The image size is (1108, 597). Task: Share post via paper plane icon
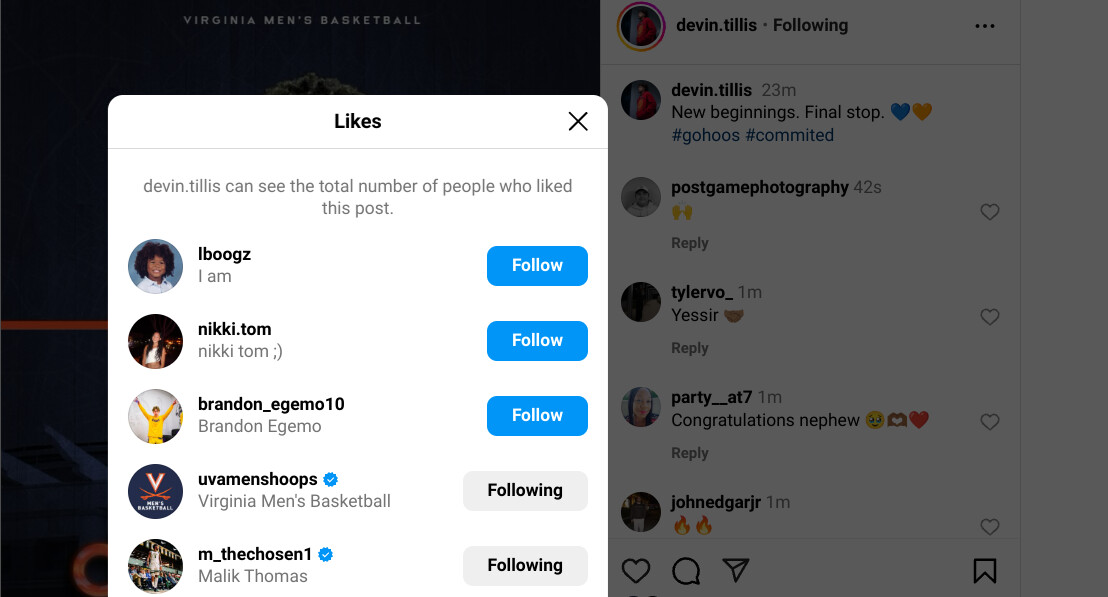tap(736, 570)
